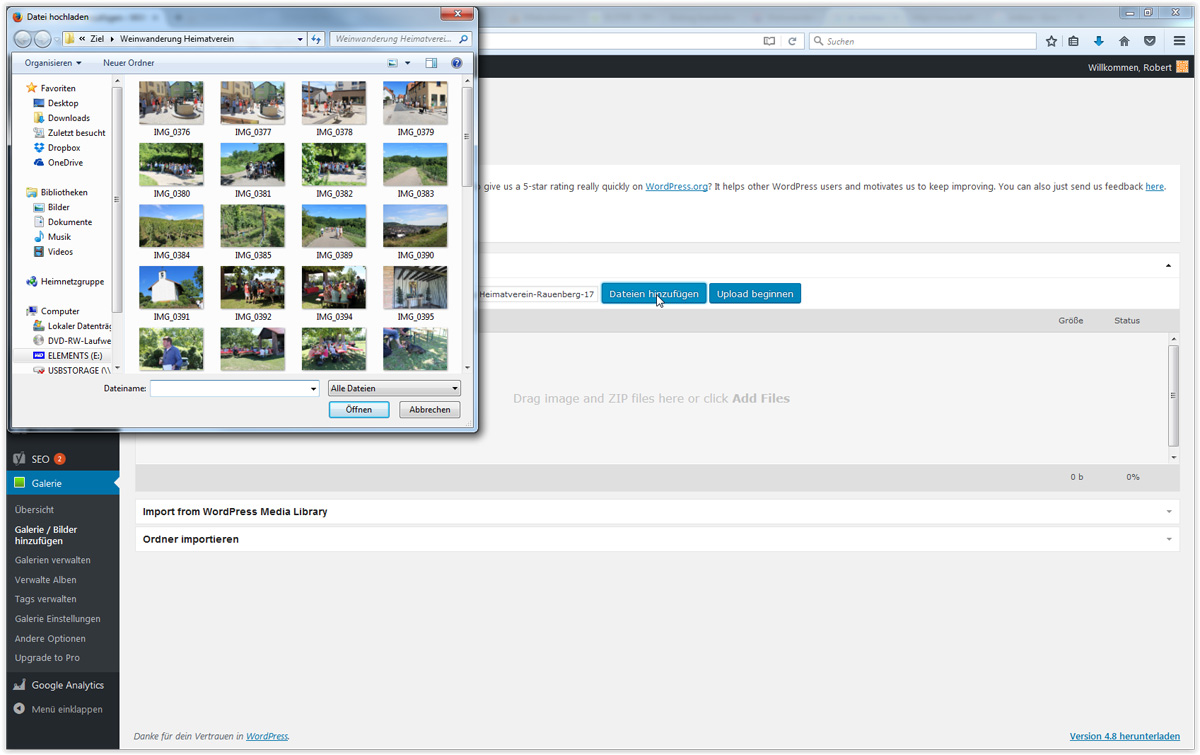Toggle Firefox reader view icon
Viewport: 1200px width, 755px height.
click(769, 41)
